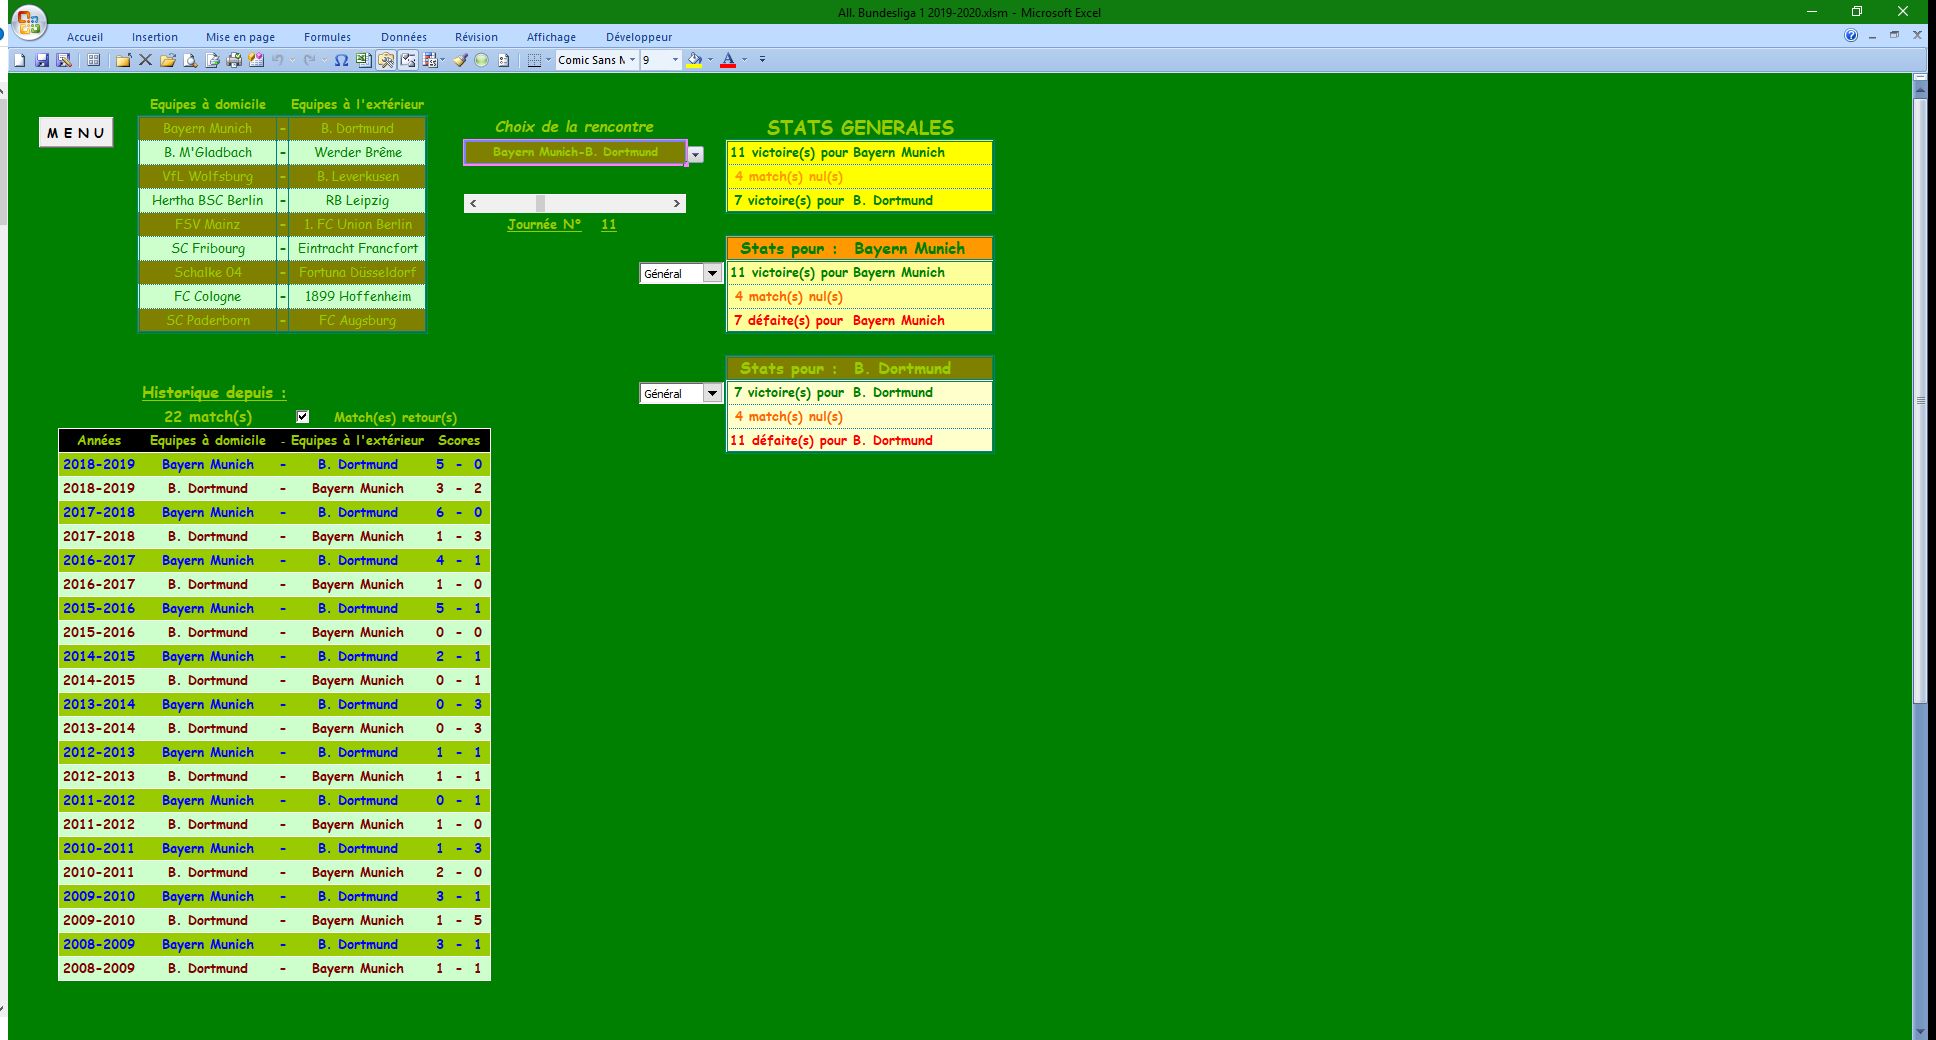The width and height of the screenshot is (1936, 1040).
Task: Click the selected match box Bayern Munich-B. Dortmund
Action: [x=575, y=152]
